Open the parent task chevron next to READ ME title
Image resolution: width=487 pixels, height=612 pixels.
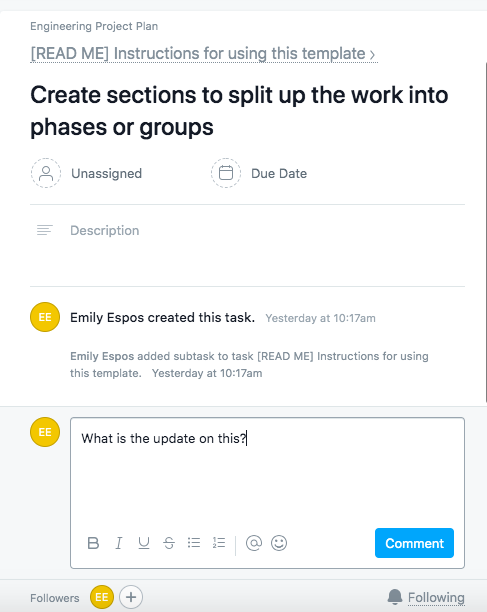click(x=372, y=54)
